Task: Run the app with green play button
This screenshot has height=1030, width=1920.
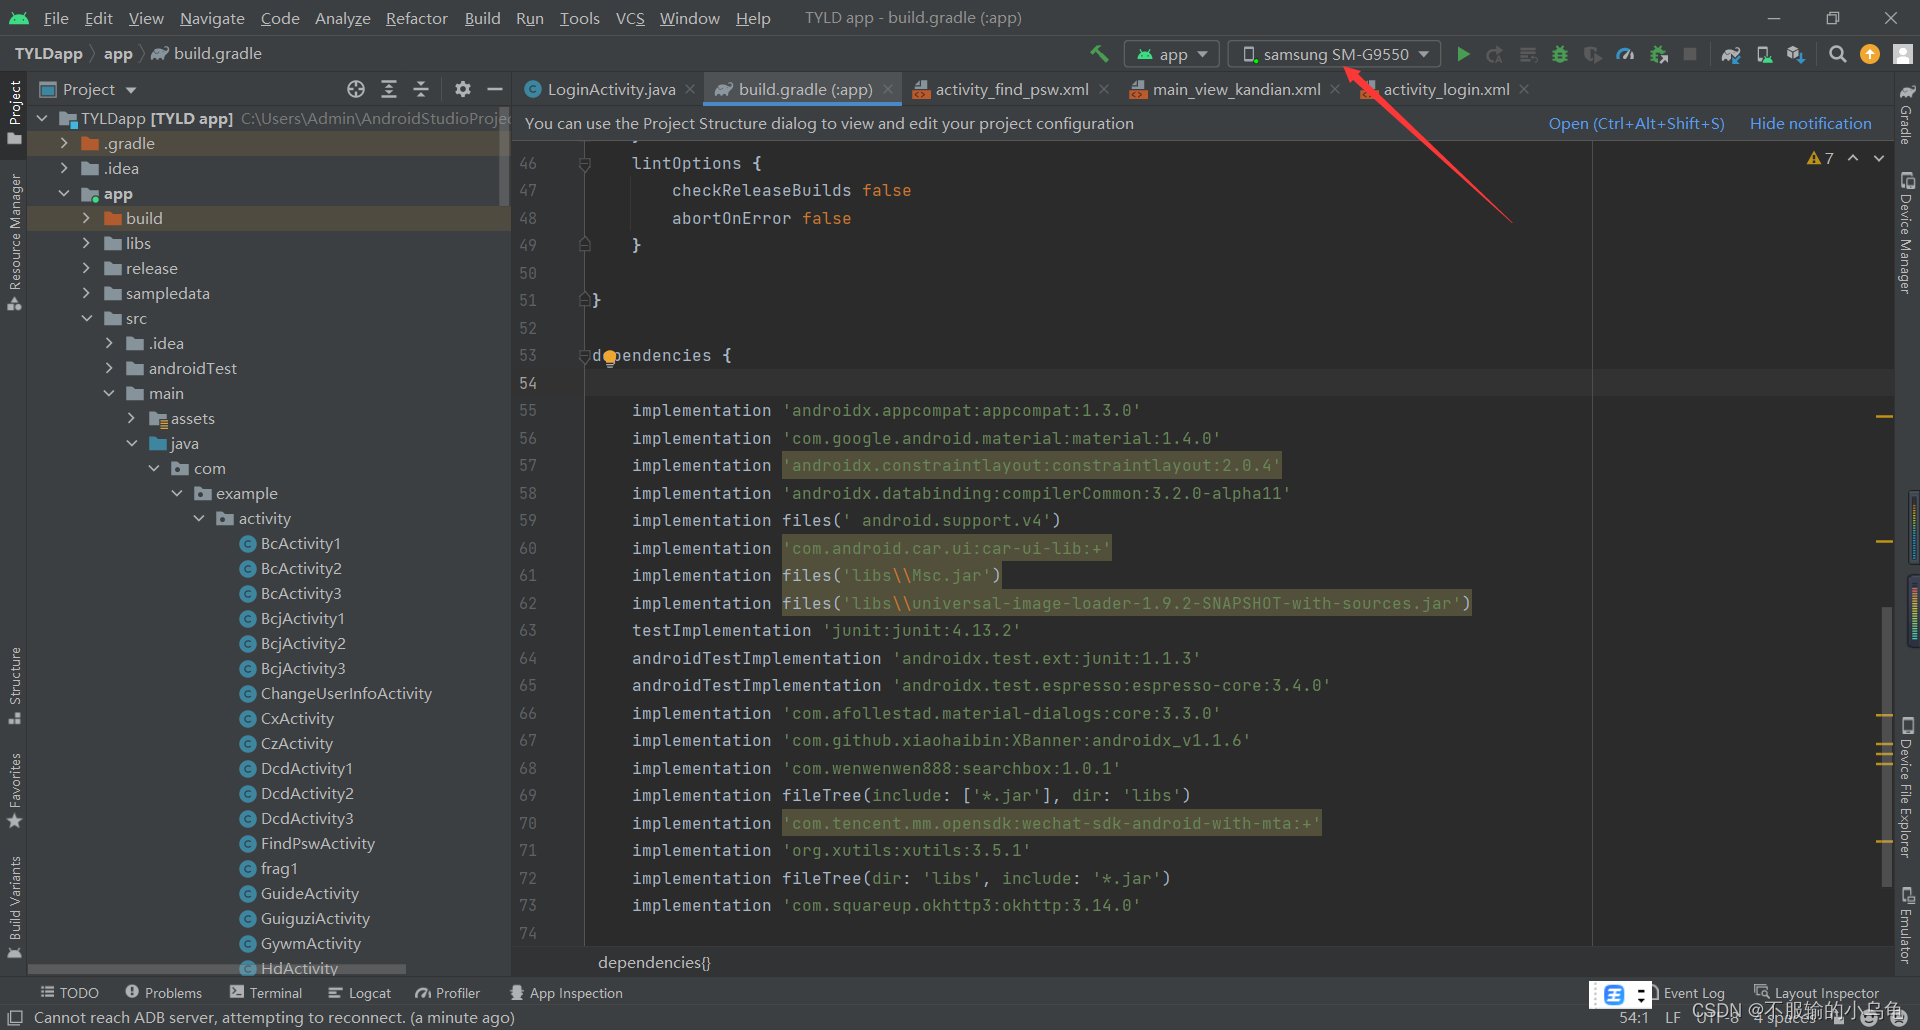Action: pyautogui.click(x=1463, y=54)
